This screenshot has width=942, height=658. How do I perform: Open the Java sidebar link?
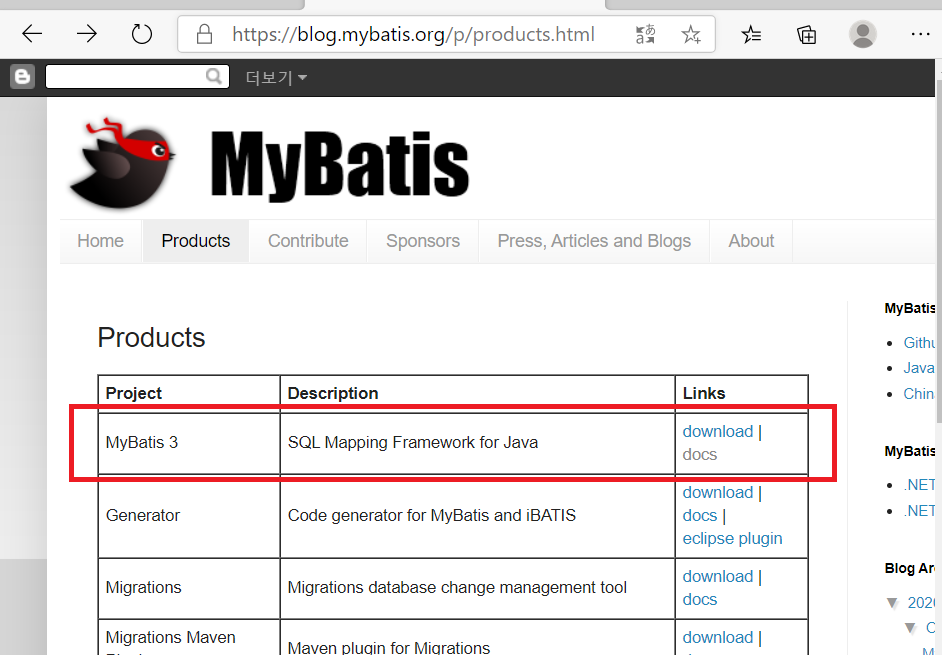pos(919,368)
